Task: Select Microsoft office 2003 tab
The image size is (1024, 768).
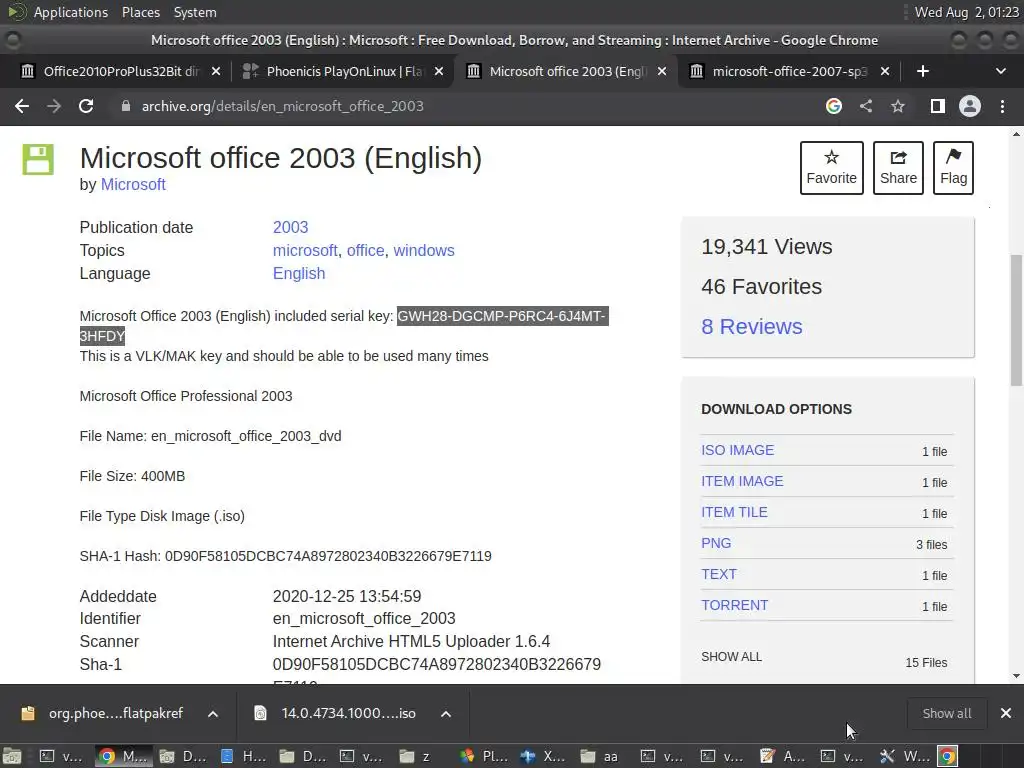Action: pyautogui.click(x=567, y=71)
